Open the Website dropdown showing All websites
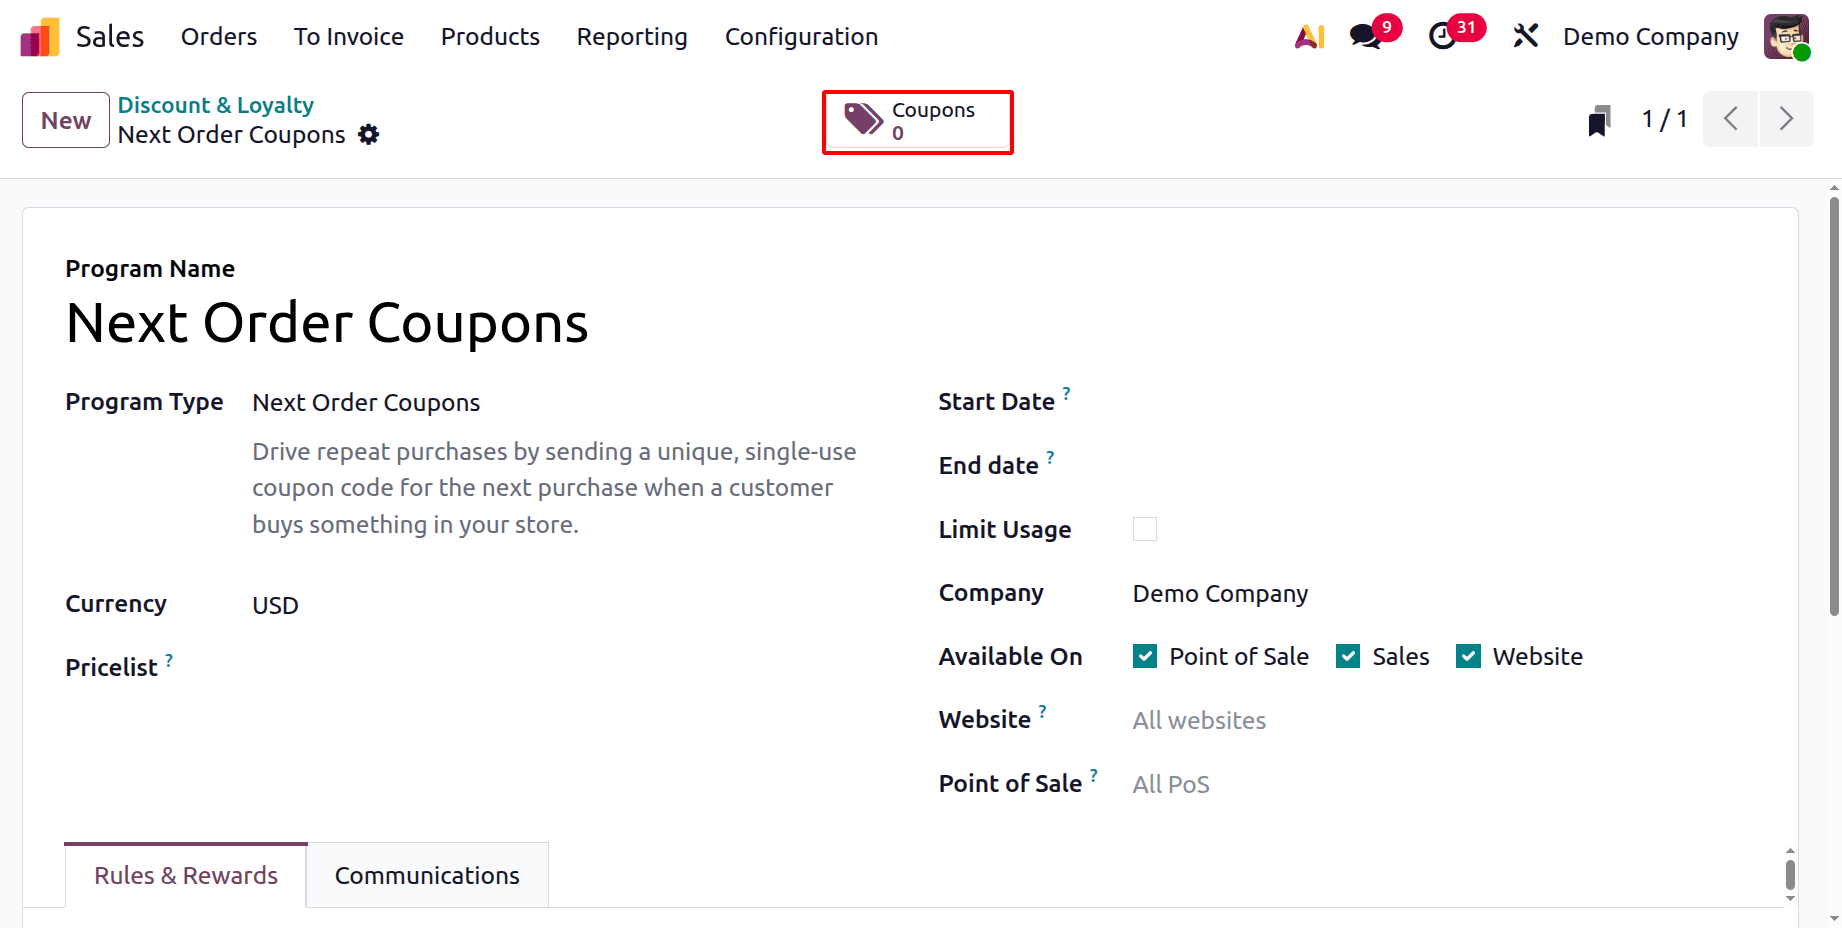The width and height of the screenshot is (1842, 928). coord(1199,719)
